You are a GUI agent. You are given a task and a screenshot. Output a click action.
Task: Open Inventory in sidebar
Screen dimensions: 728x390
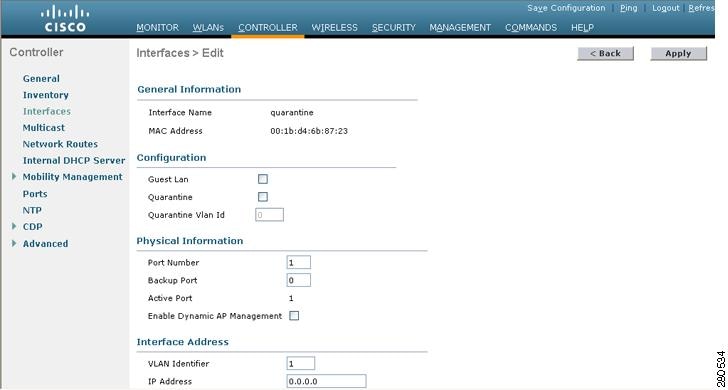[x=46, y=95]
